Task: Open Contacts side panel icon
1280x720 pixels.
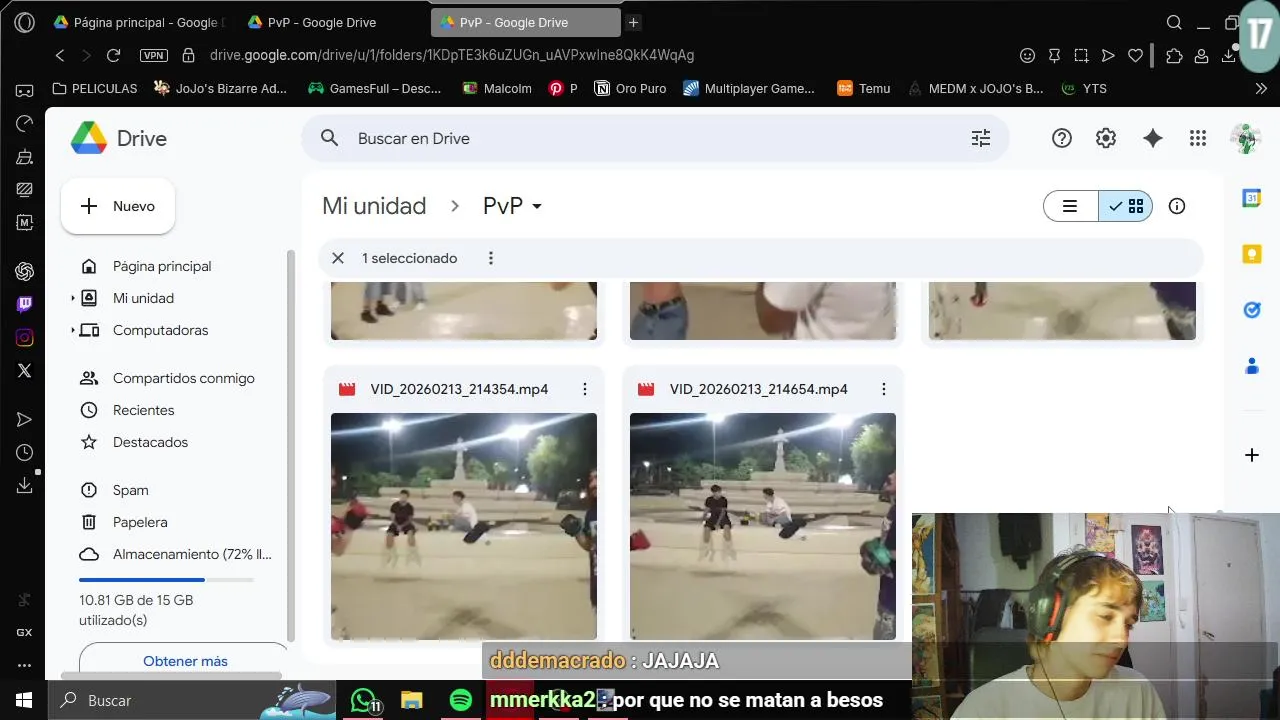Action: pyautogui.click(x=1251, y=366)
